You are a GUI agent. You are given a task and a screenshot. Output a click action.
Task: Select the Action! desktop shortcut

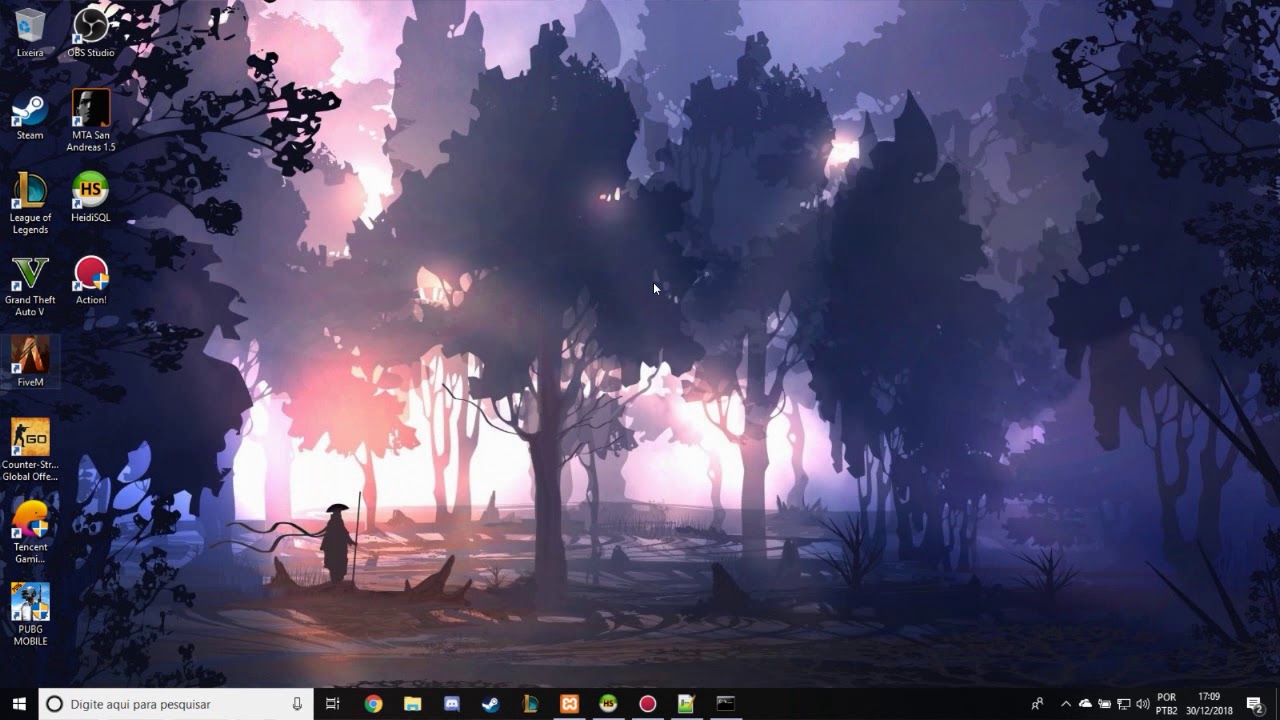point(91,280)
